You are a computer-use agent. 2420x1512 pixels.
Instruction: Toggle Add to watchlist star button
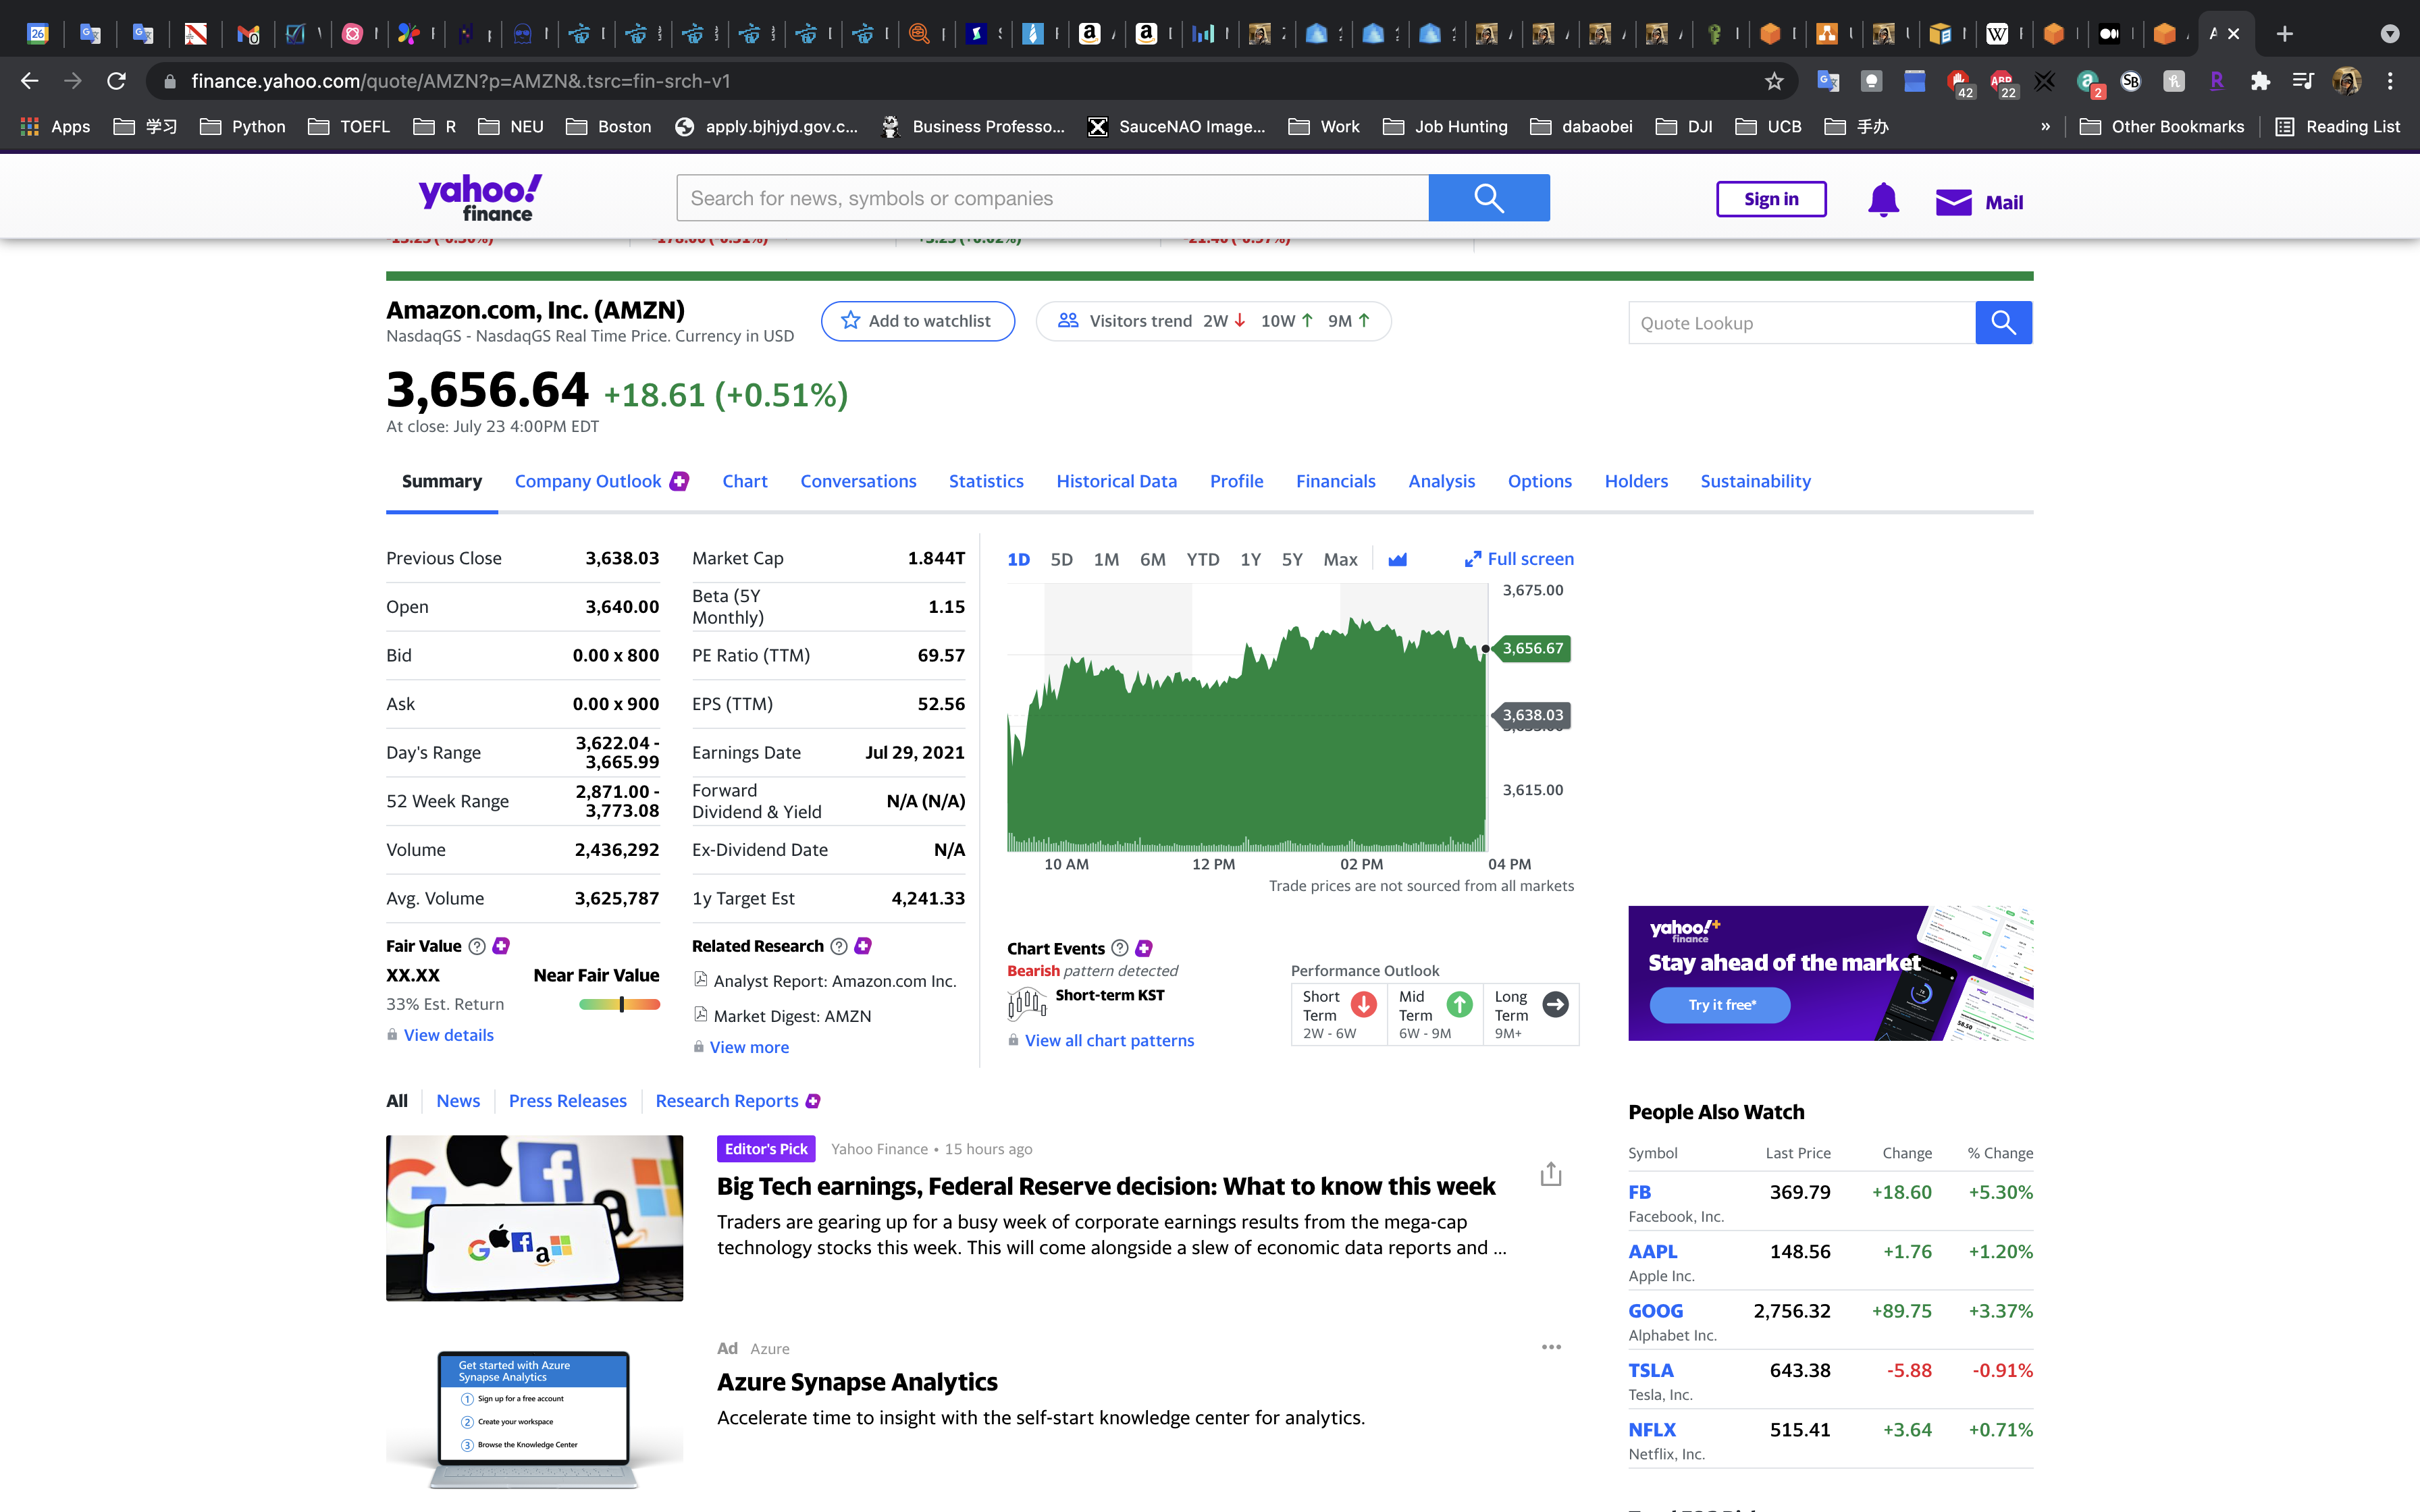tap(917, 321)
